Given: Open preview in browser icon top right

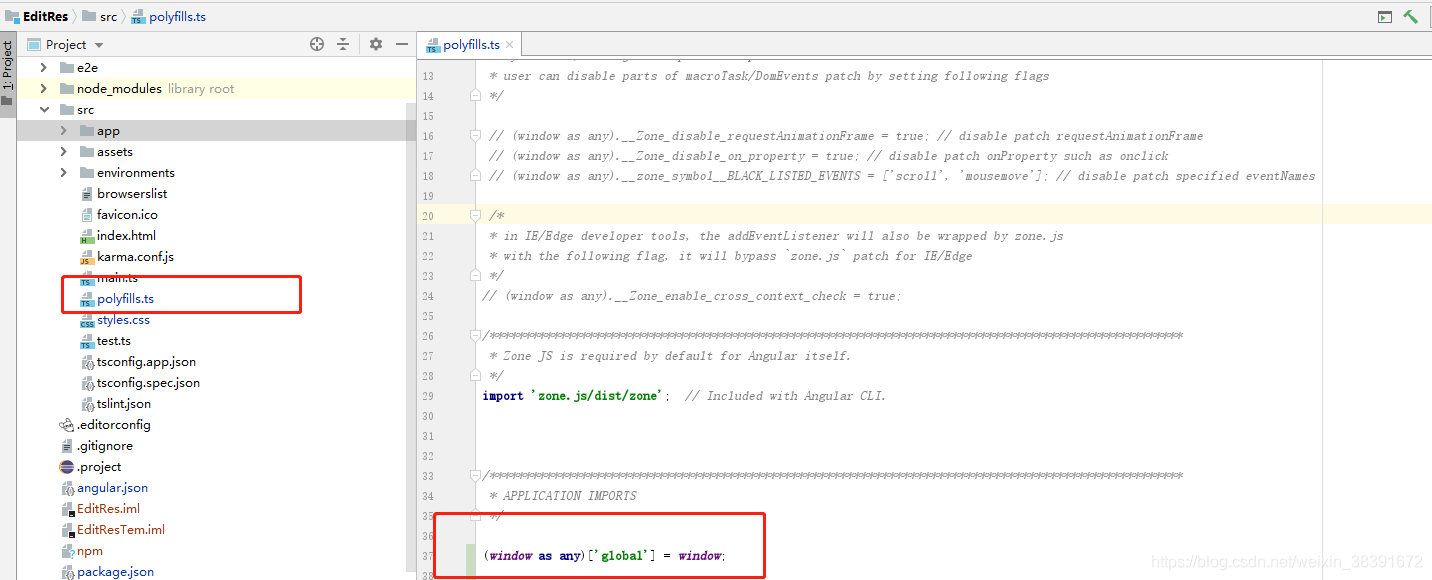Looking at the screenshot, I should point(1384,16).
